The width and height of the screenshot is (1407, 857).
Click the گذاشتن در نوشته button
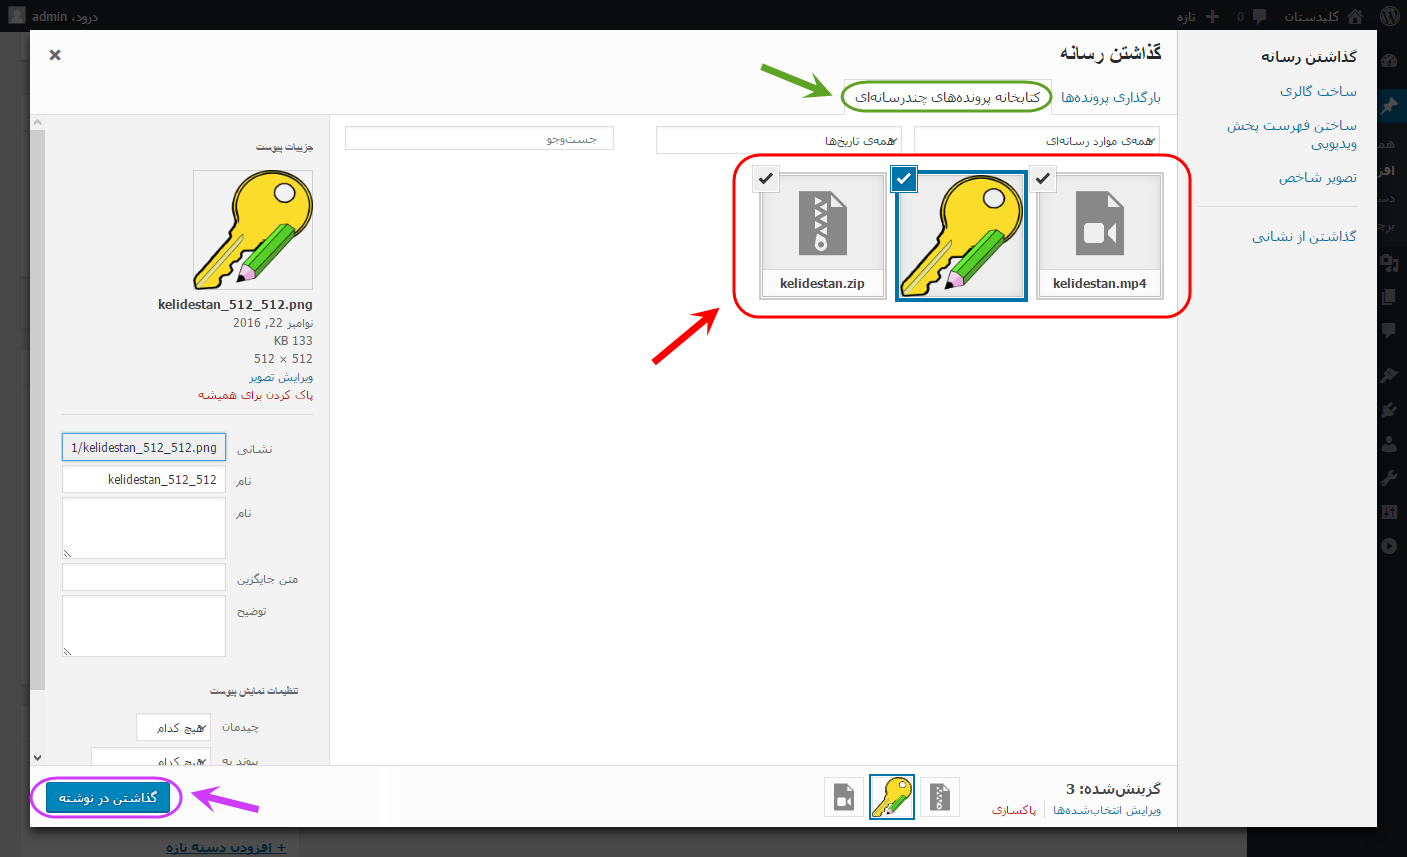[x=107, y=798]
